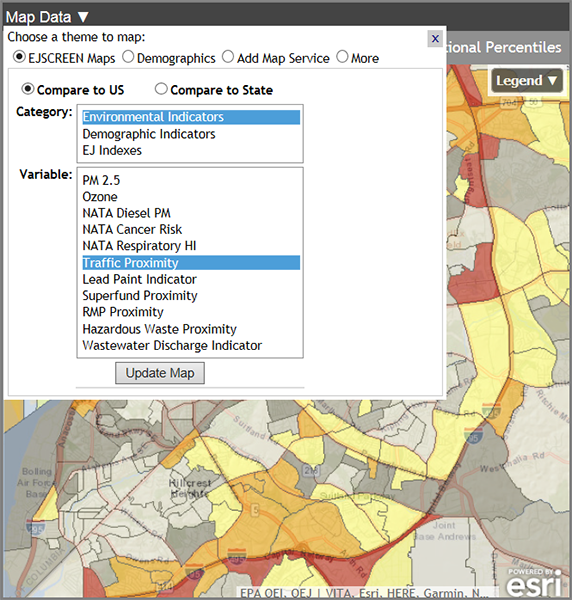Click Hillcrest Heights label on map
The width and height of the screenshot is (572, 600).
point(190,488)
